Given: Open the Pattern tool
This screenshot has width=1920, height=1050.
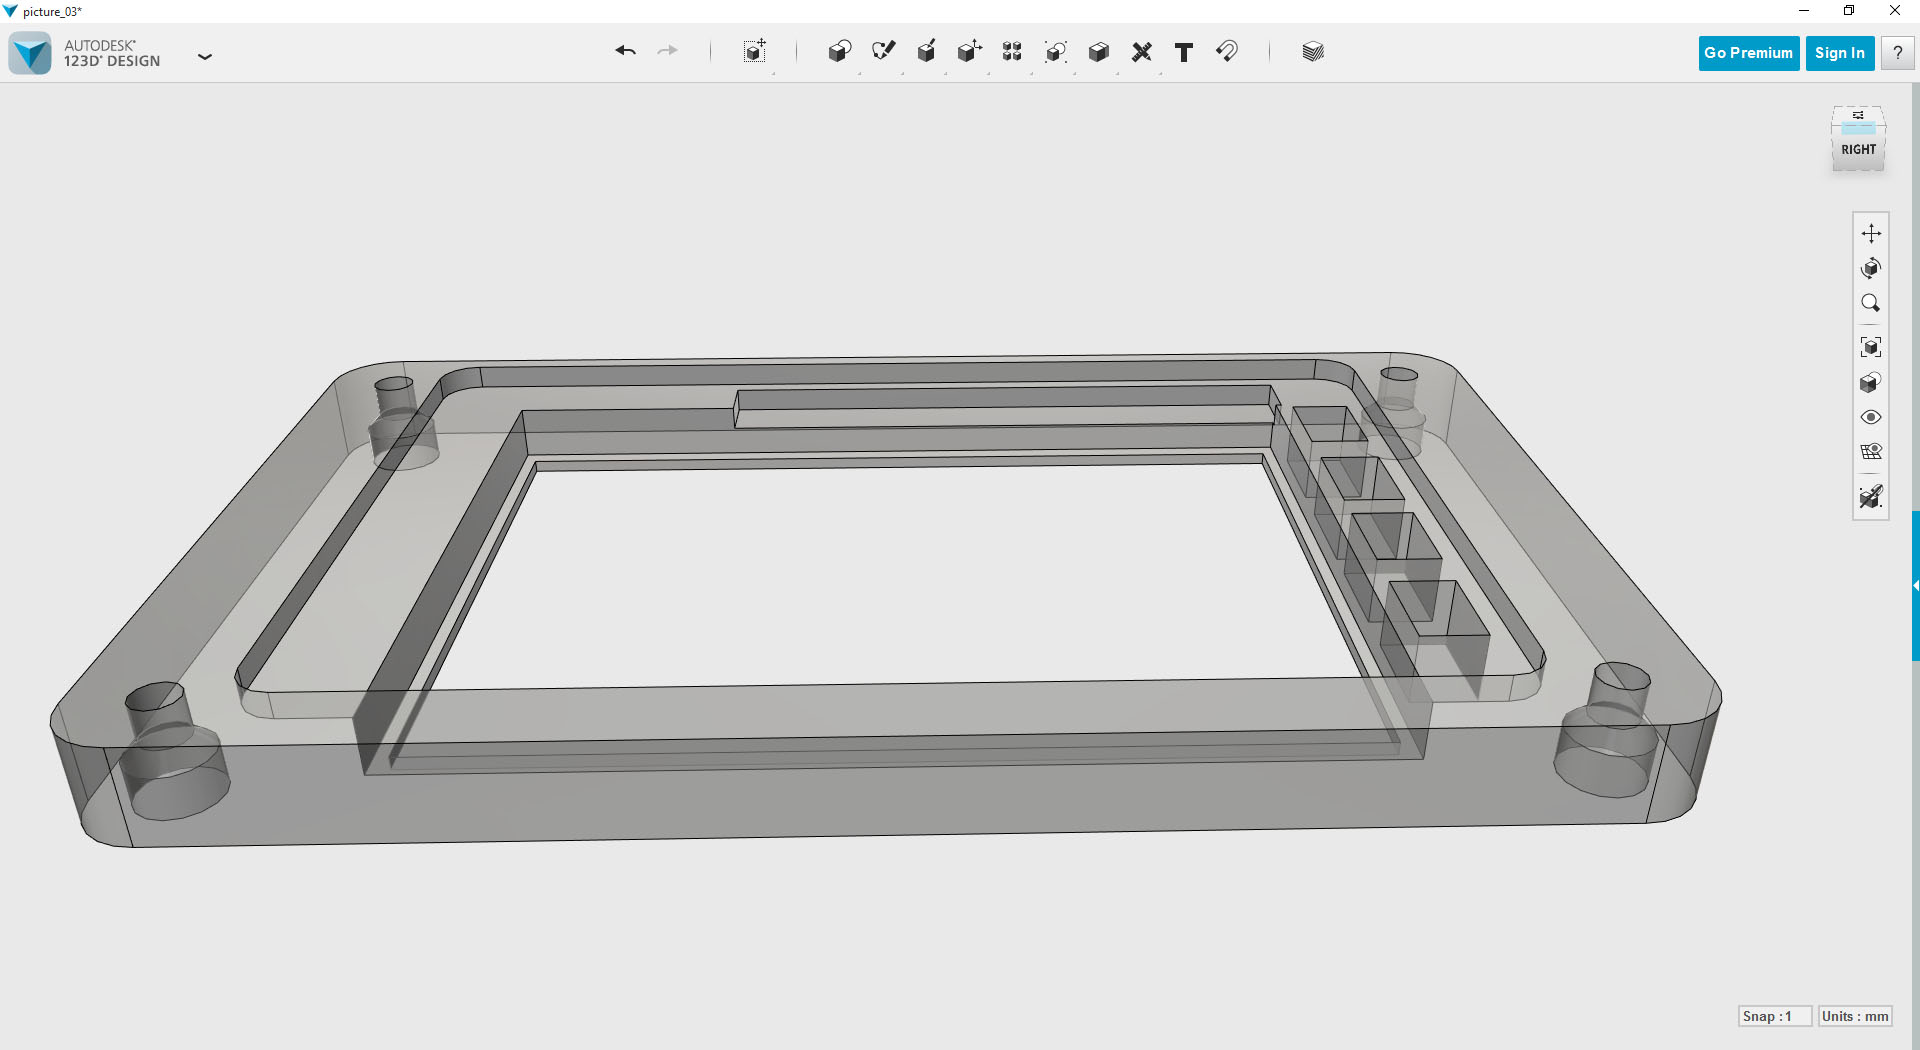Looking at the screenshot, I should tap(1011, 51).
